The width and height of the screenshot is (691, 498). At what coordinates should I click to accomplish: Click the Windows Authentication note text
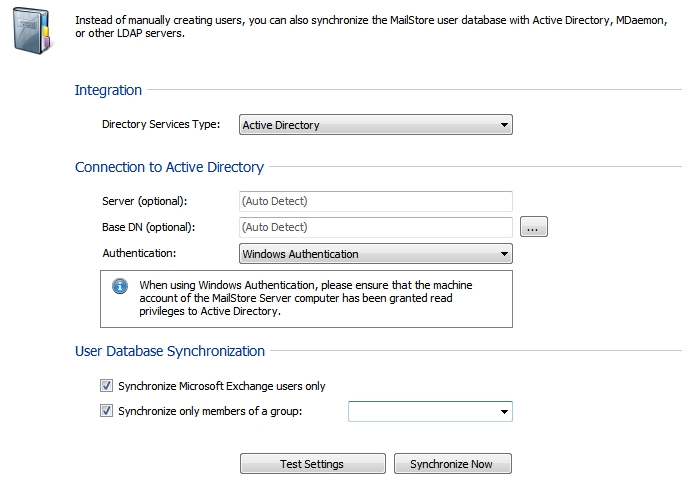[x=305, y=298]
